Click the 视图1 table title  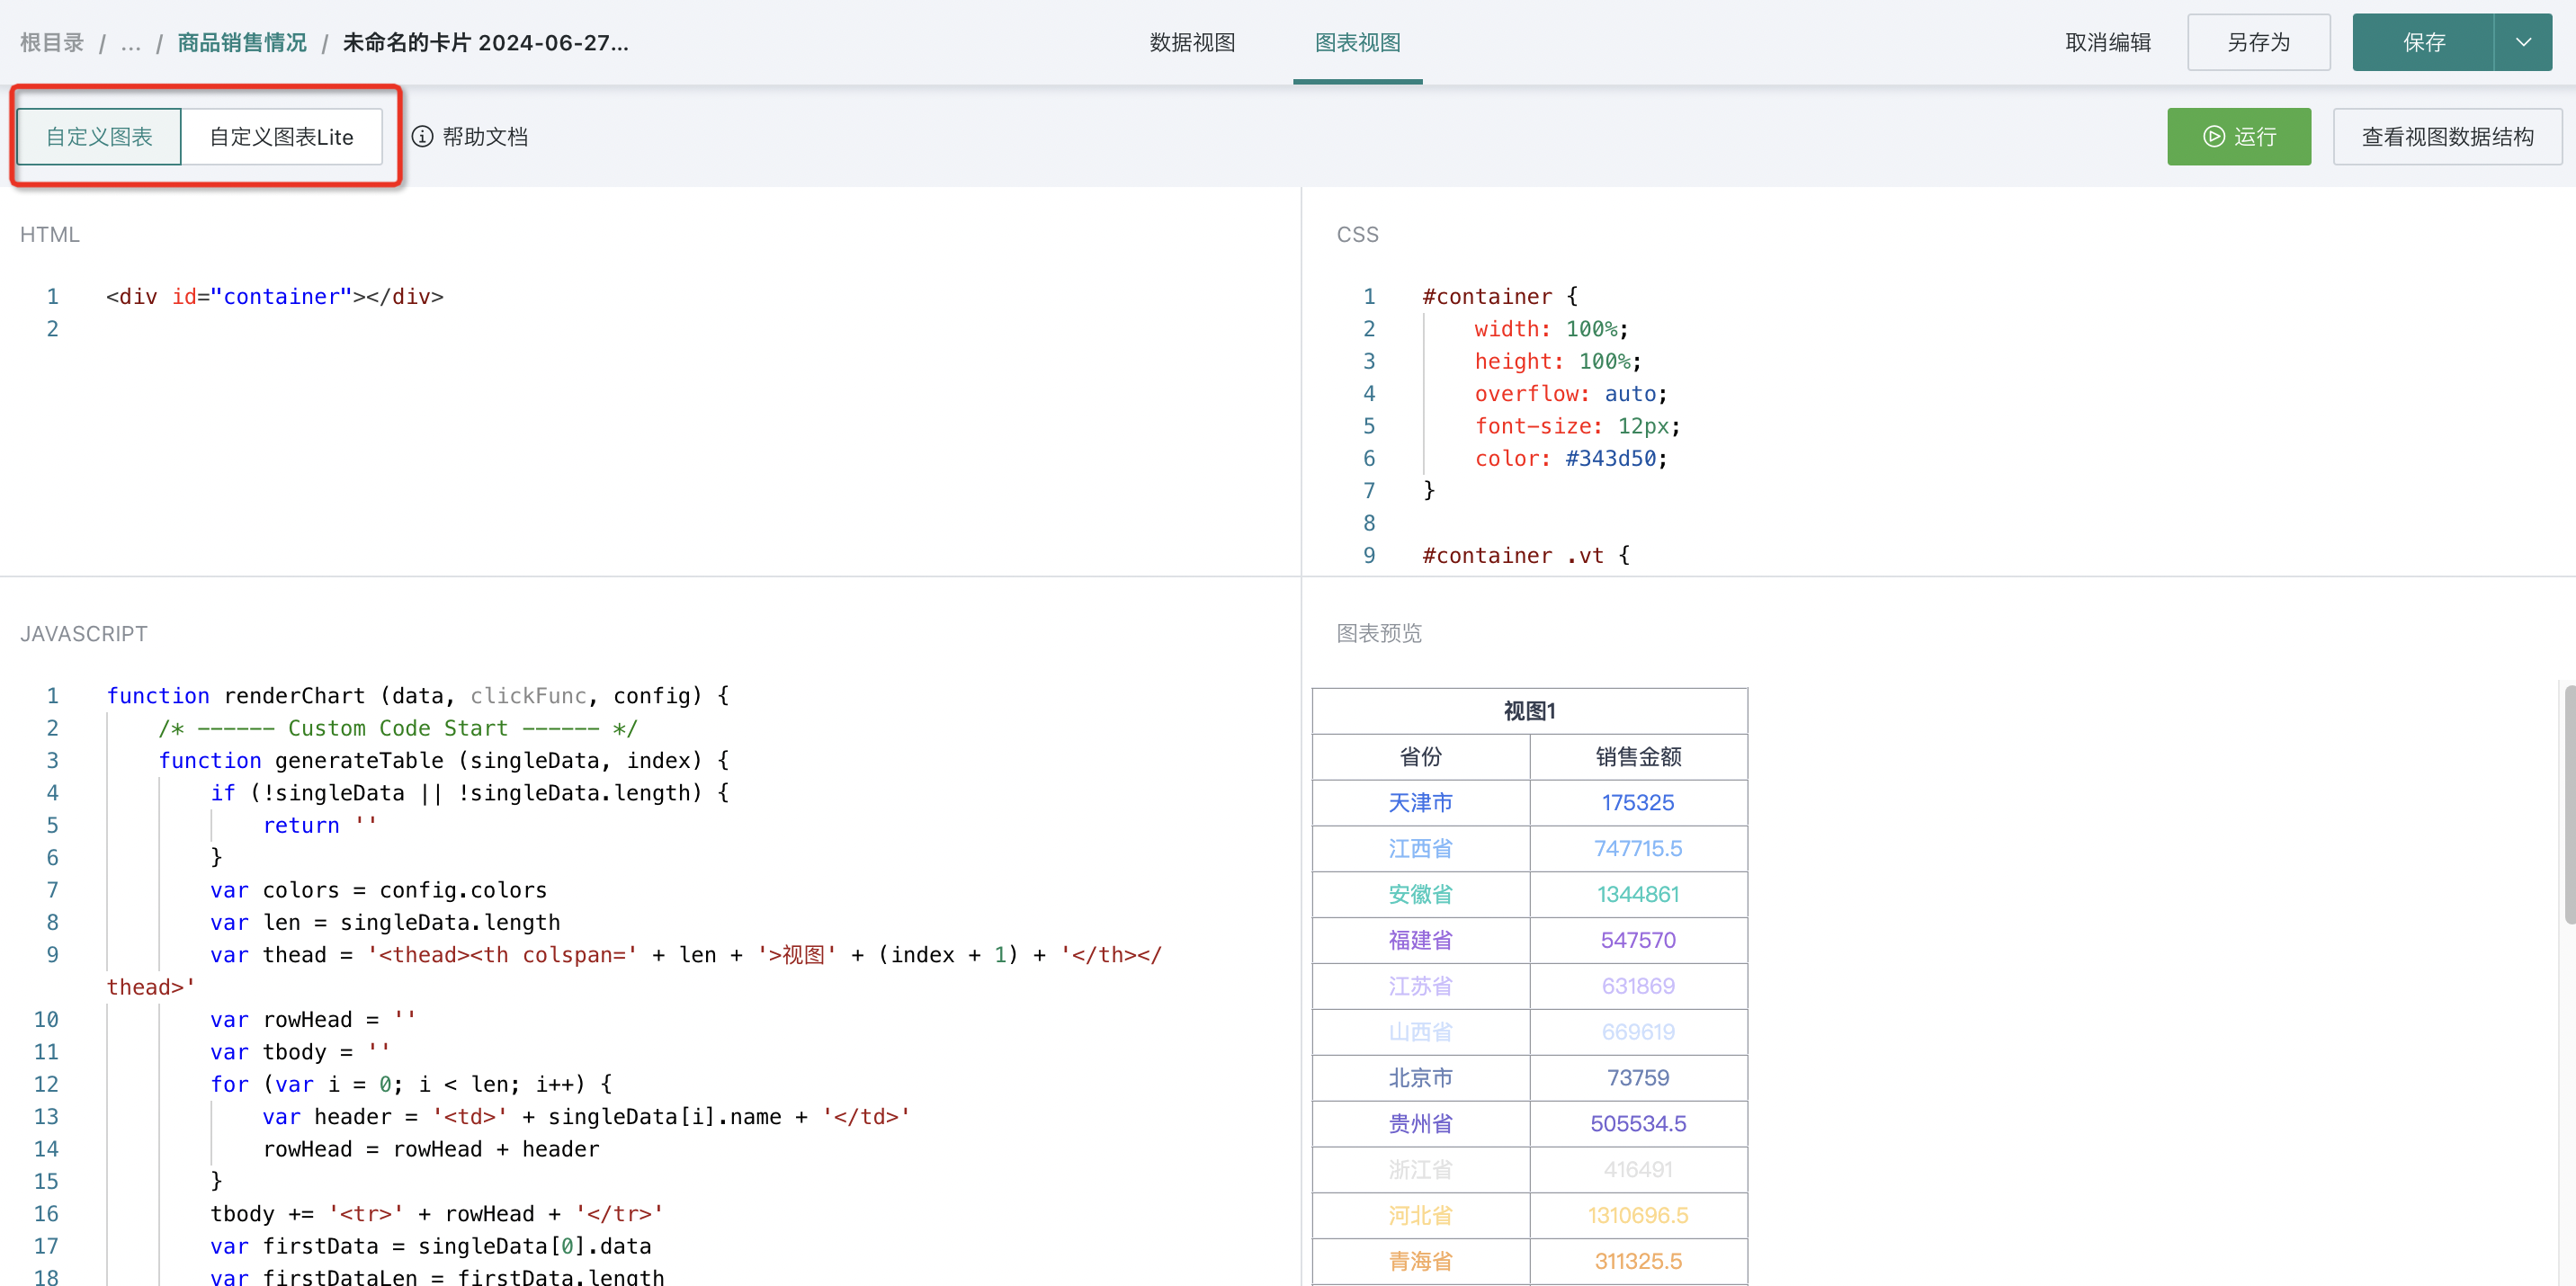point(1529,710)
